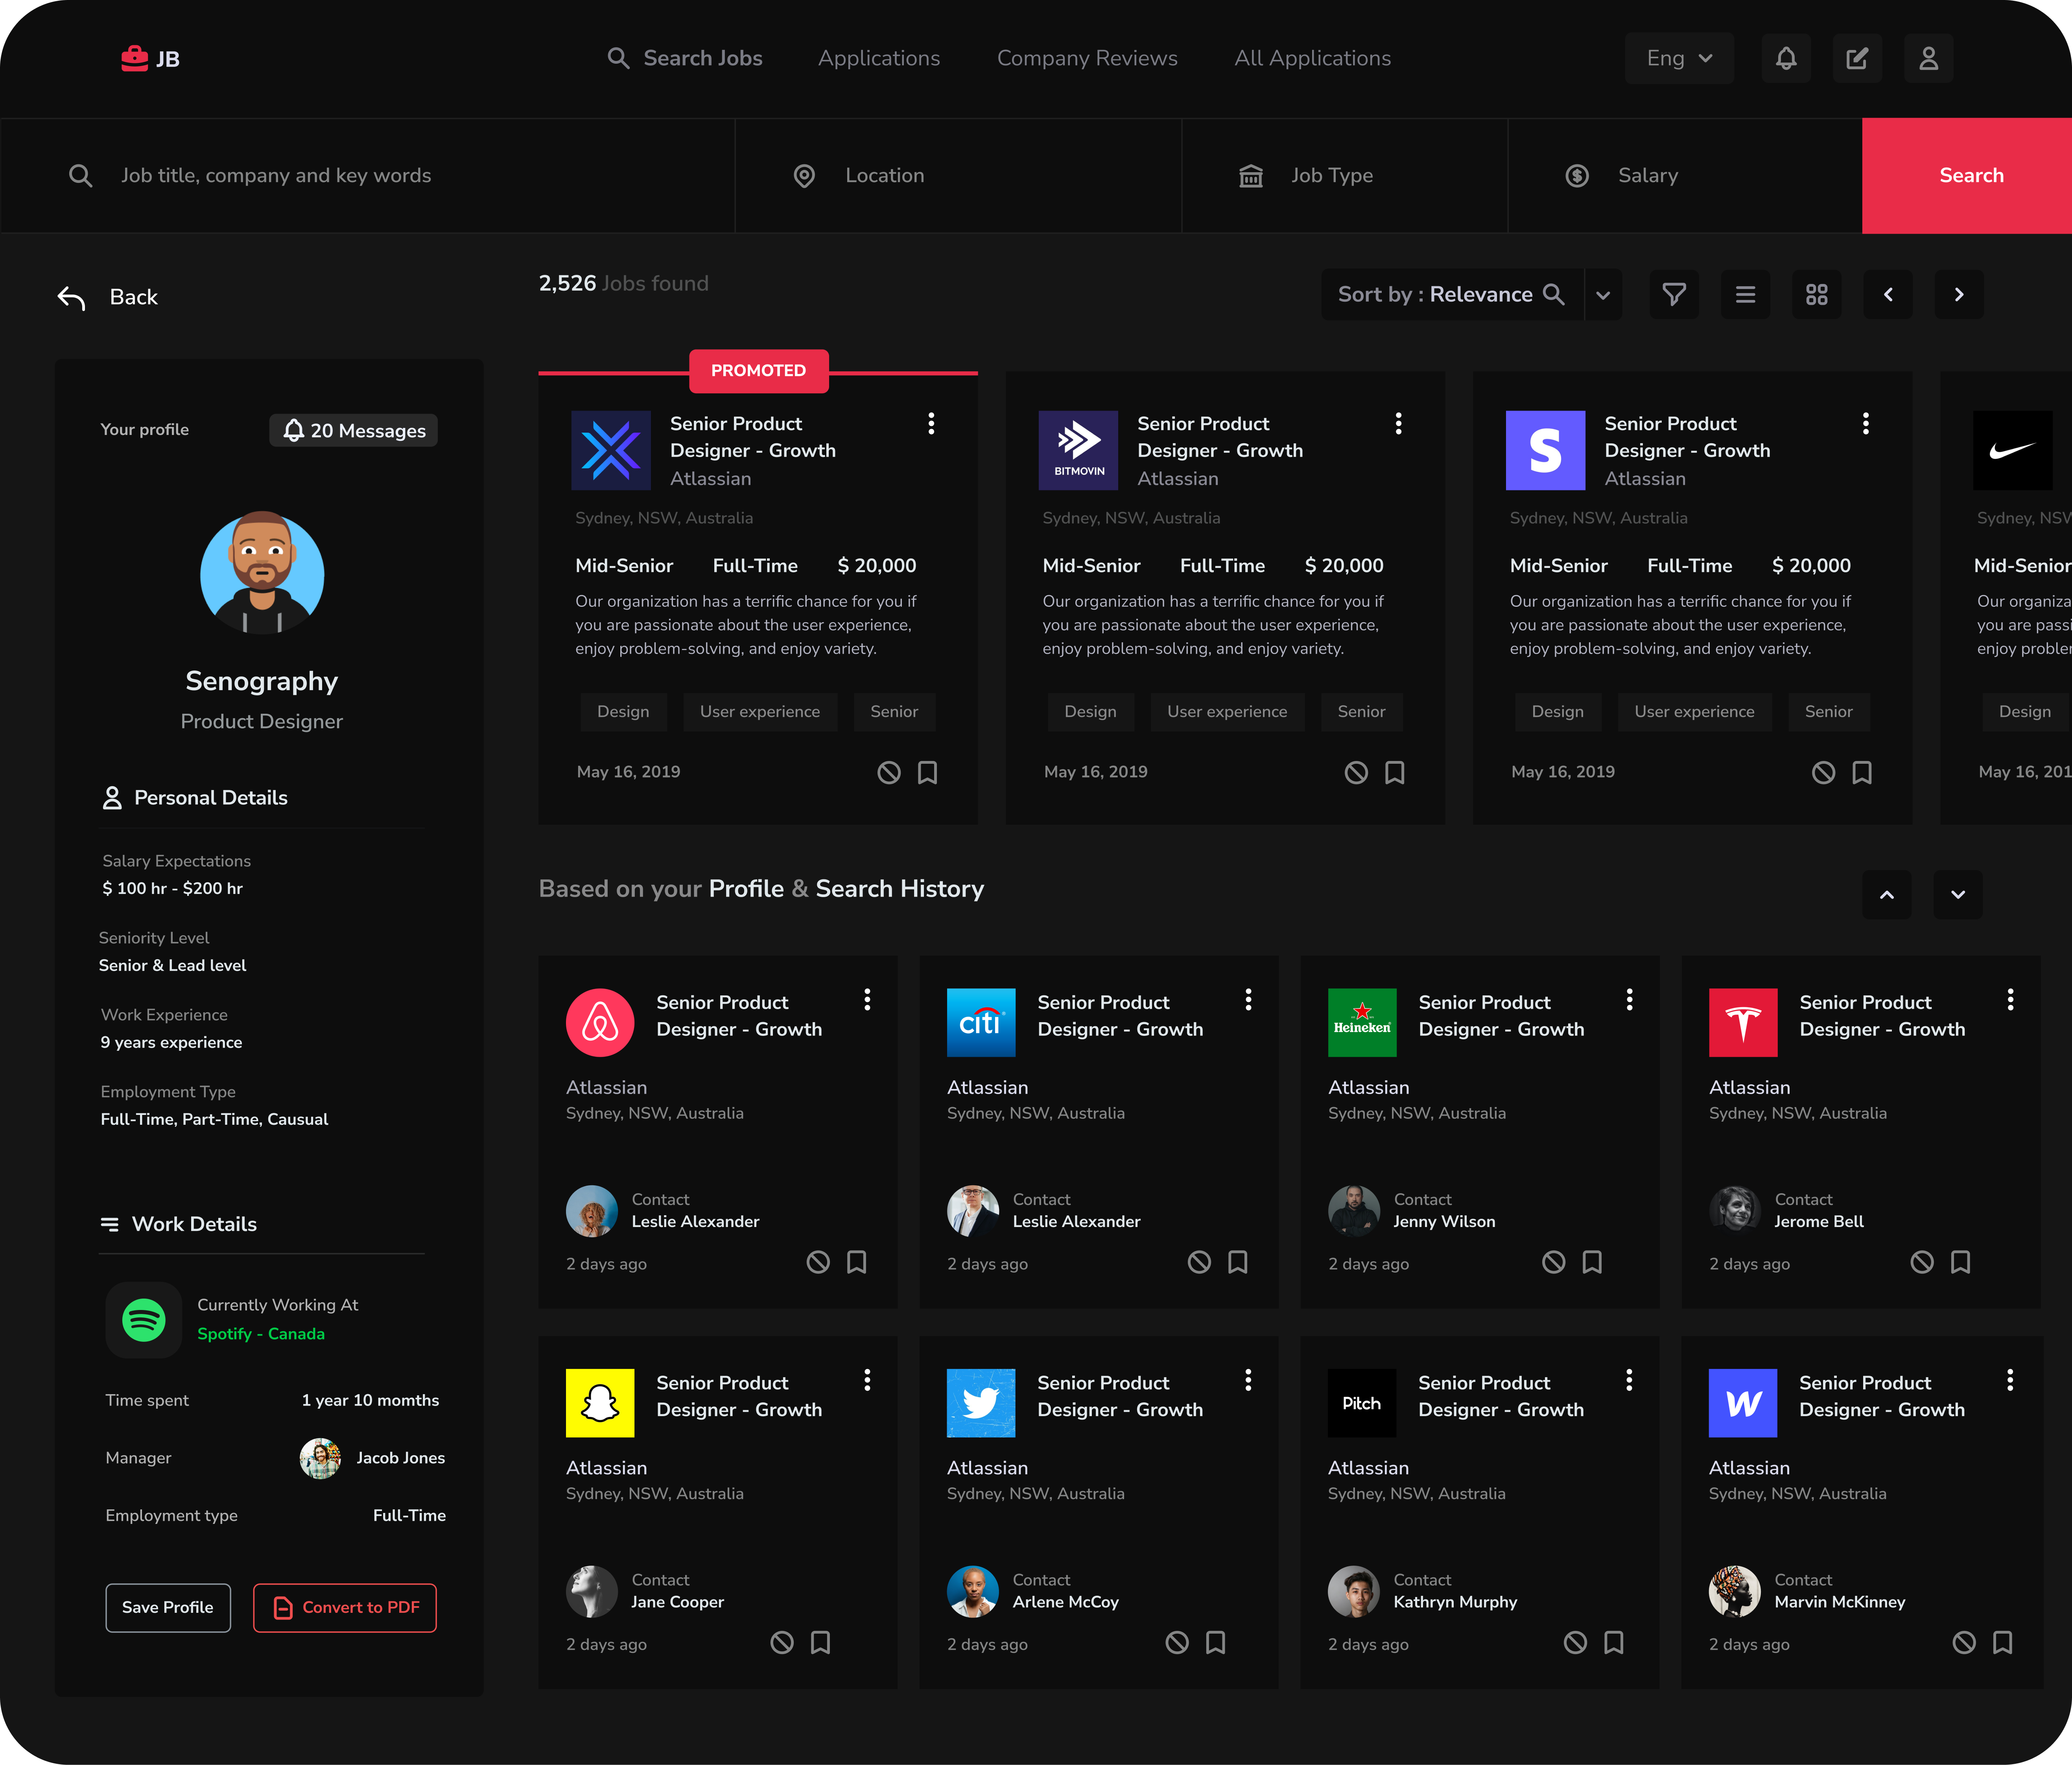The width and height of the screenshot is (2072, 1765).
Task: Expand the Sort by dropdown arrow
Action: click(x=1603, y=295)
